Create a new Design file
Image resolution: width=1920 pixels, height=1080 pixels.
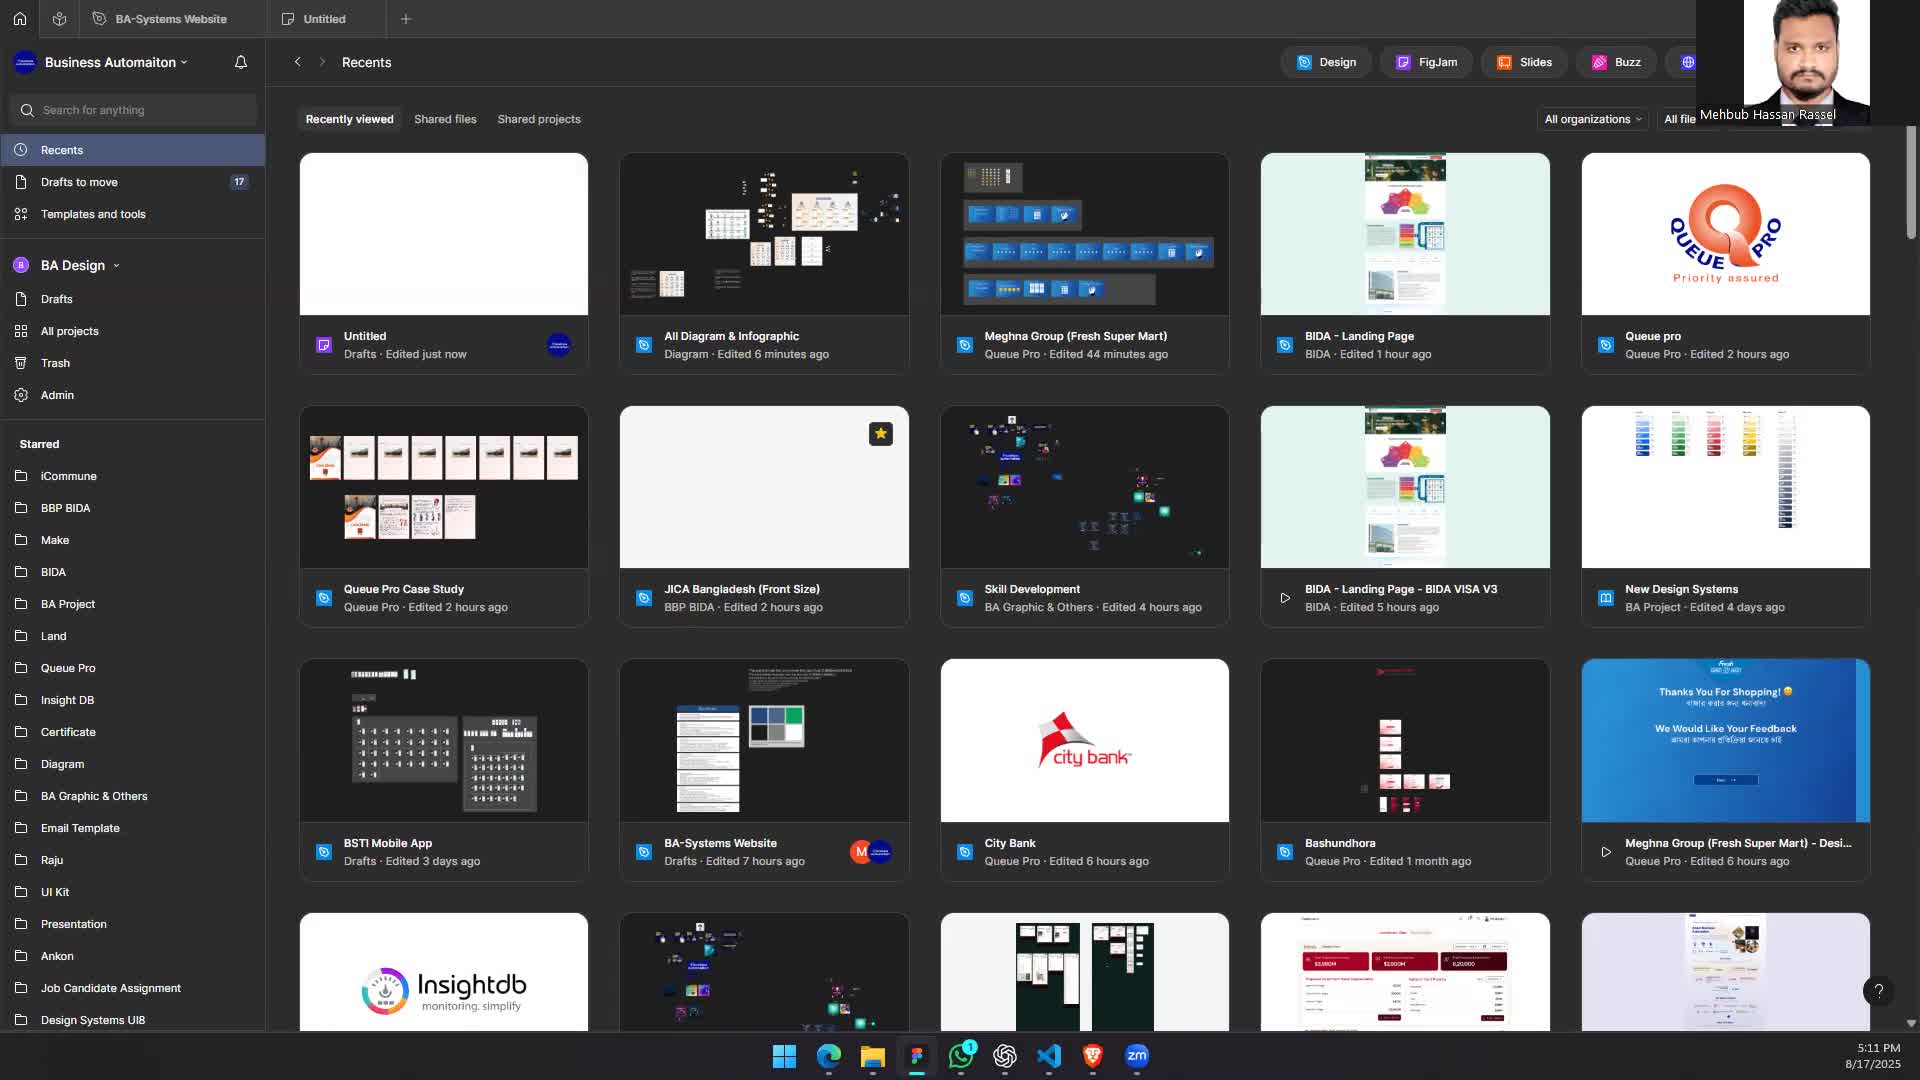[x=1326, y=62]
